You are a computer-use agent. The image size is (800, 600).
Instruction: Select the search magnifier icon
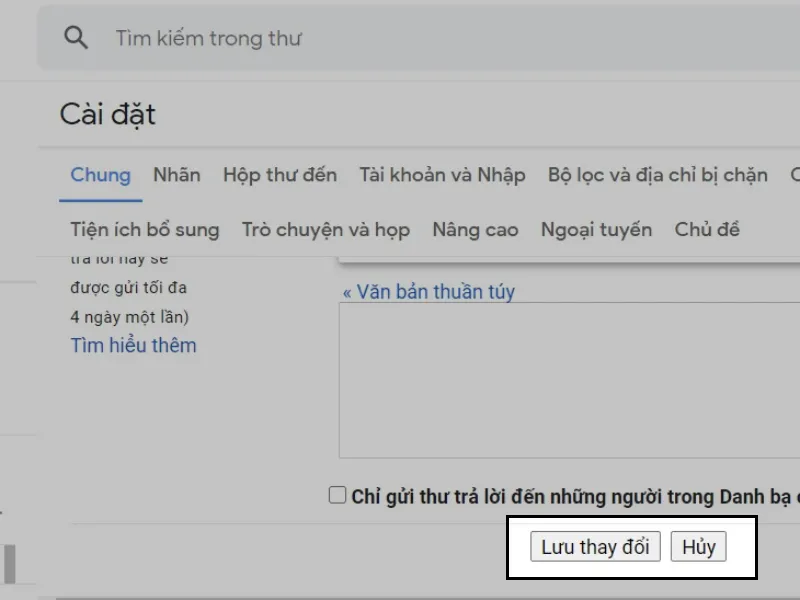pyautogui.click(x=76, y=37)
